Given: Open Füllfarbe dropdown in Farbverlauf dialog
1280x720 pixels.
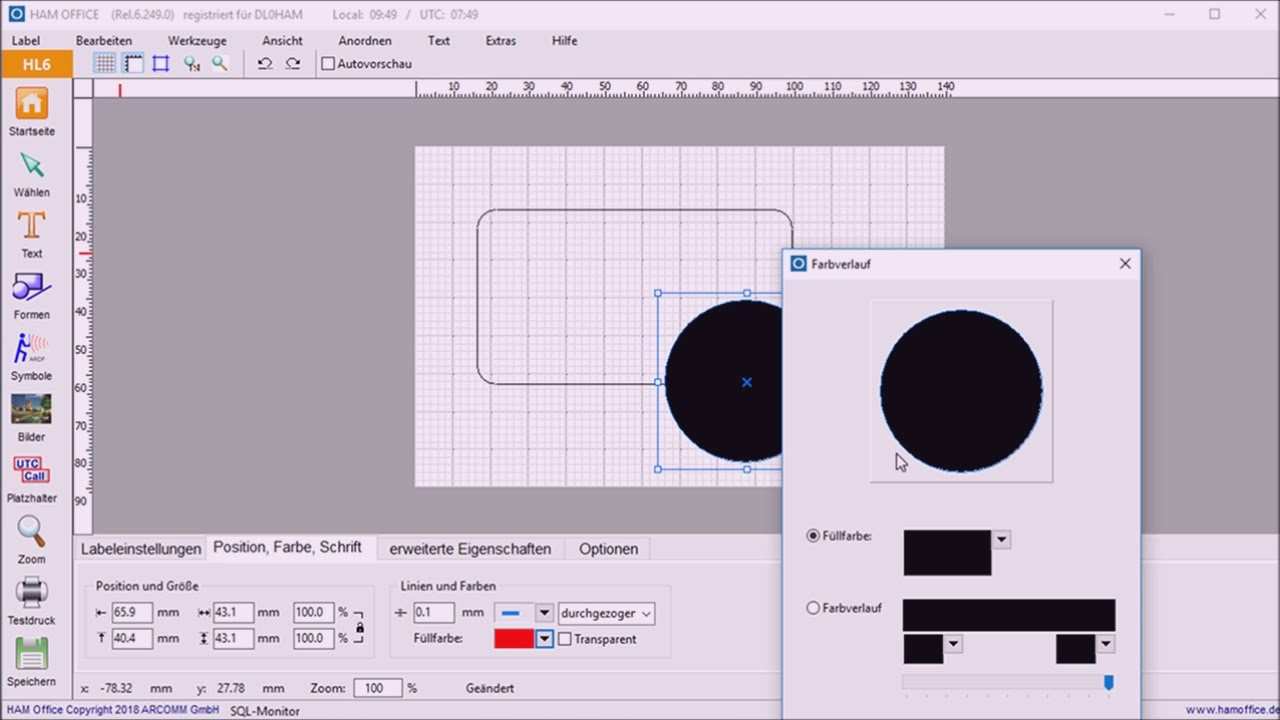Looking at the screenshot, I should pyautogui.click(x=1001, y=540).
